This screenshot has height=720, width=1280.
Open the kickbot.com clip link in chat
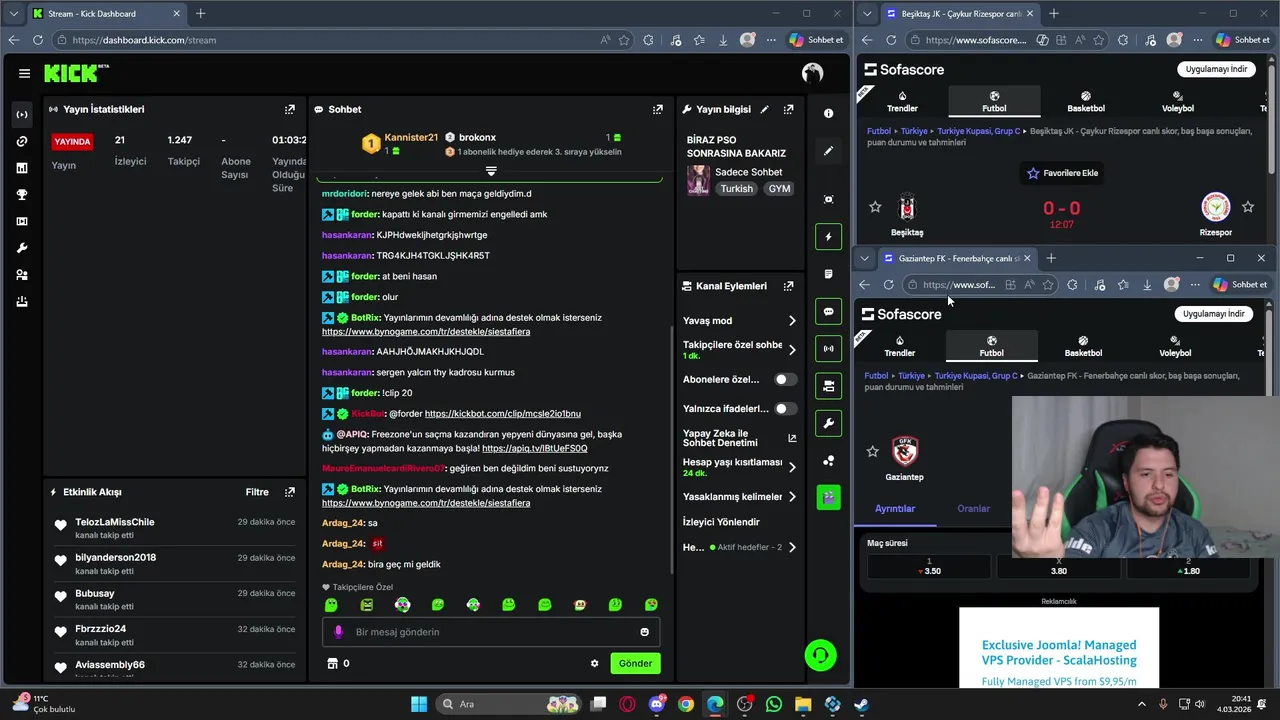tap(502, 413)
